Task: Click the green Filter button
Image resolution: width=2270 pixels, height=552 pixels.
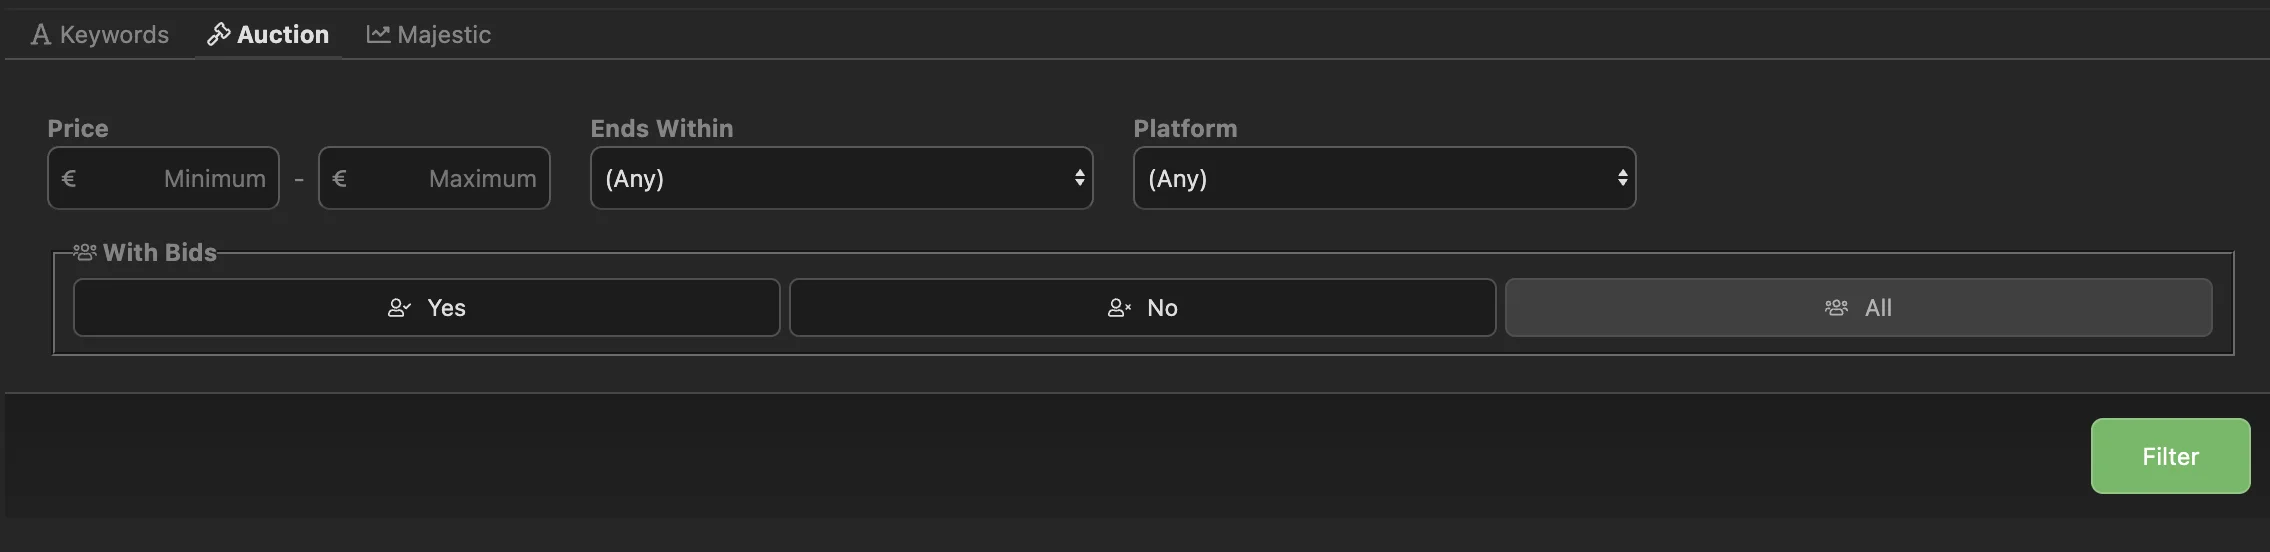Action: 2170,456
